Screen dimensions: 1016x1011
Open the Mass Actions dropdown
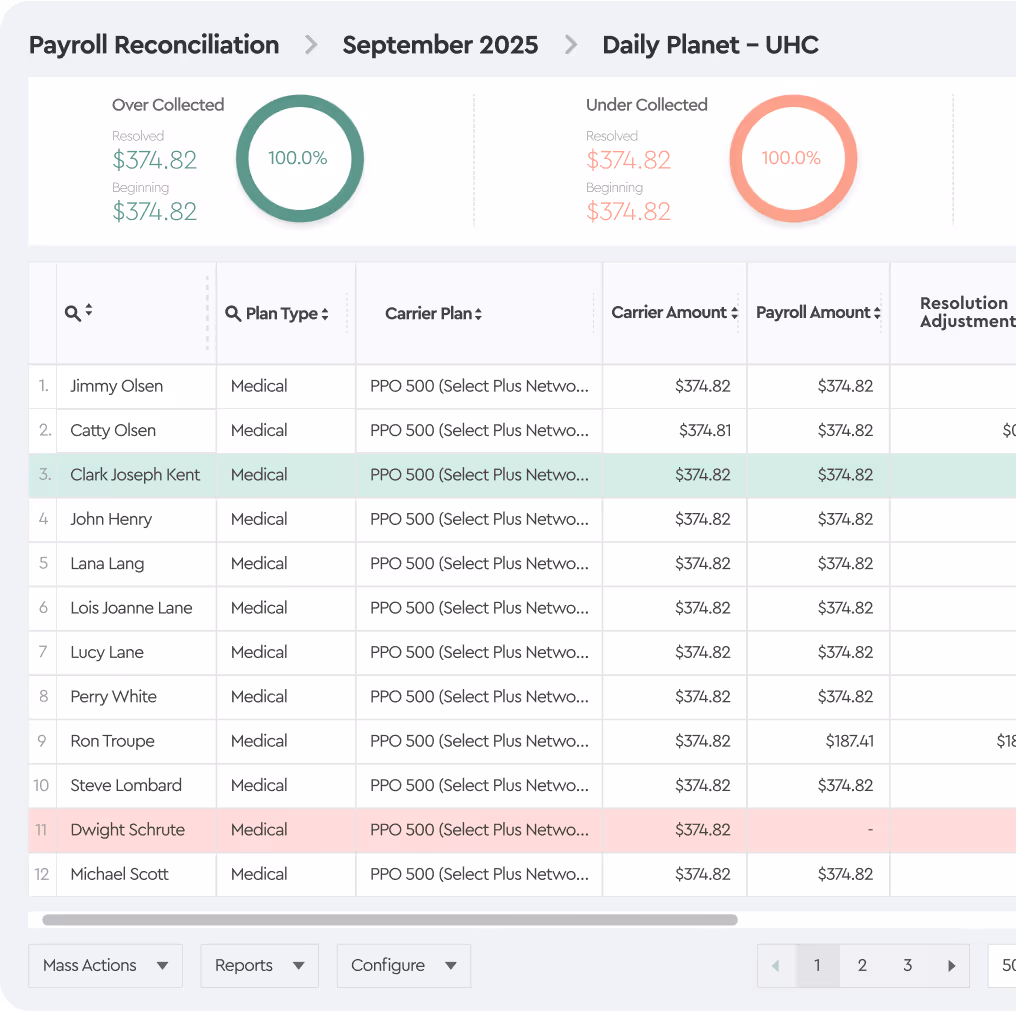105,966
